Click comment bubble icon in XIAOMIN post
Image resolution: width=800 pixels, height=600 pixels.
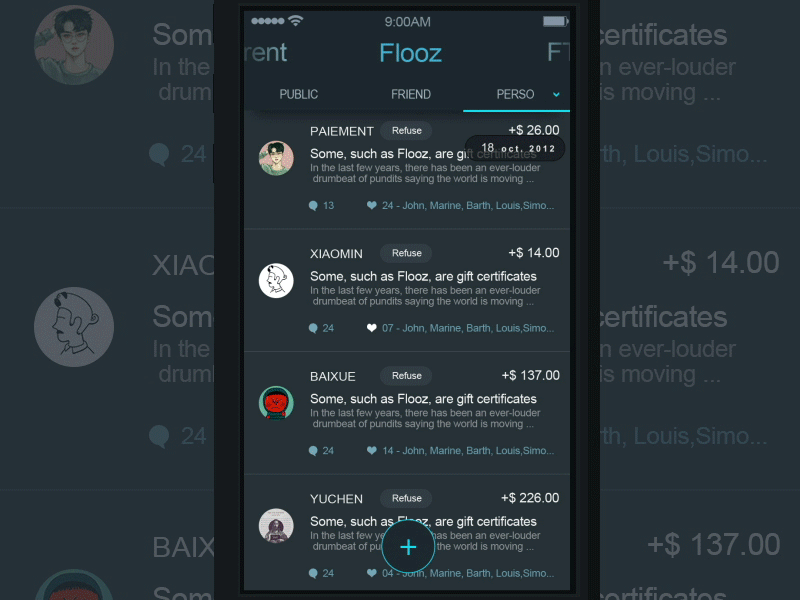(313, 328)
